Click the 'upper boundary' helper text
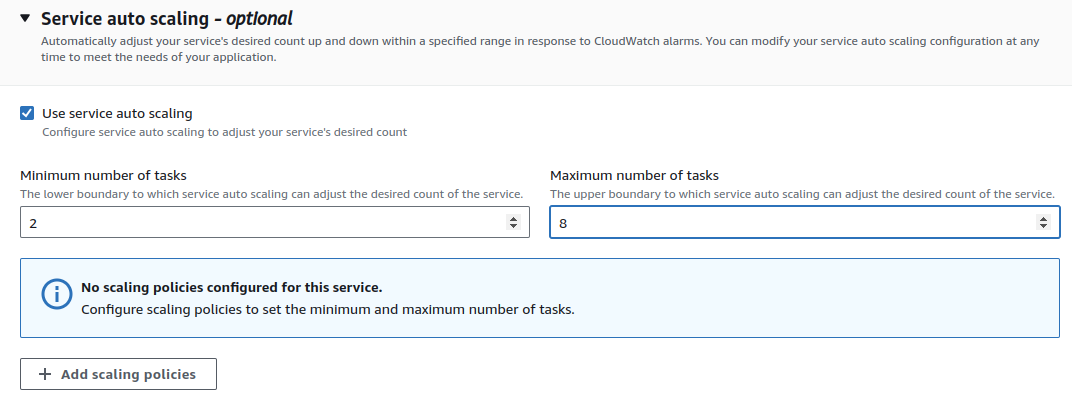The width and height of the screenshot is (1072, 409). tap(802, 193)
